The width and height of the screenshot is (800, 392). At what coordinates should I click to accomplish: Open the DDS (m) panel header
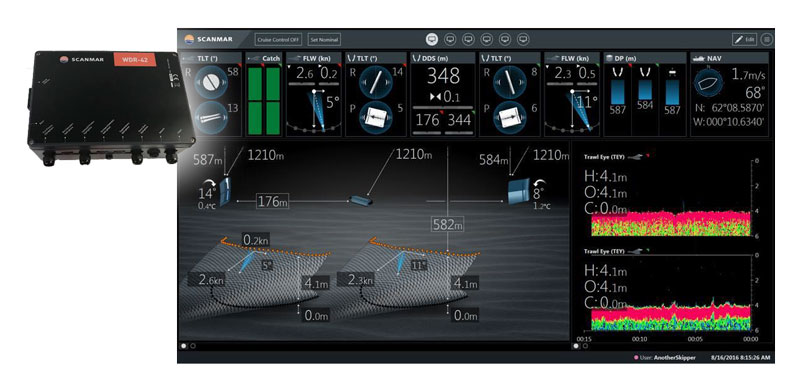tap(443, 58)
